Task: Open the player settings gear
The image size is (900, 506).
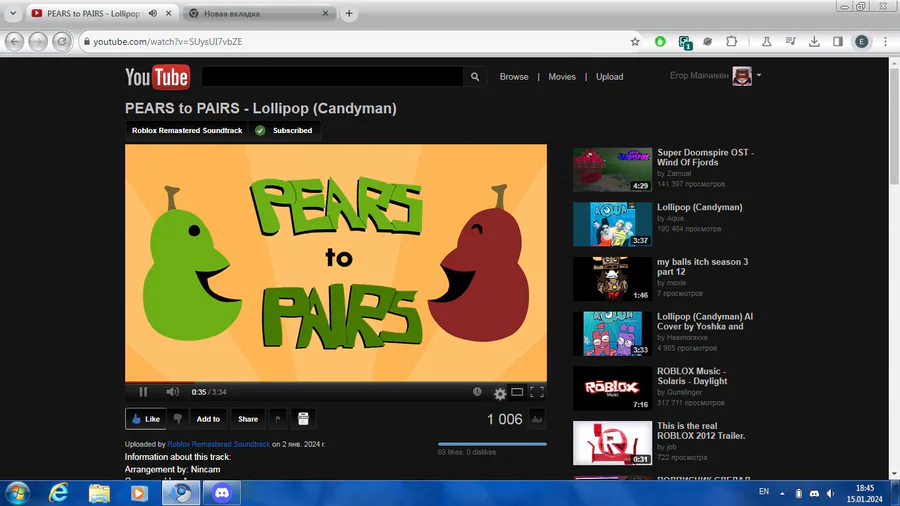Action: point(500,393)
